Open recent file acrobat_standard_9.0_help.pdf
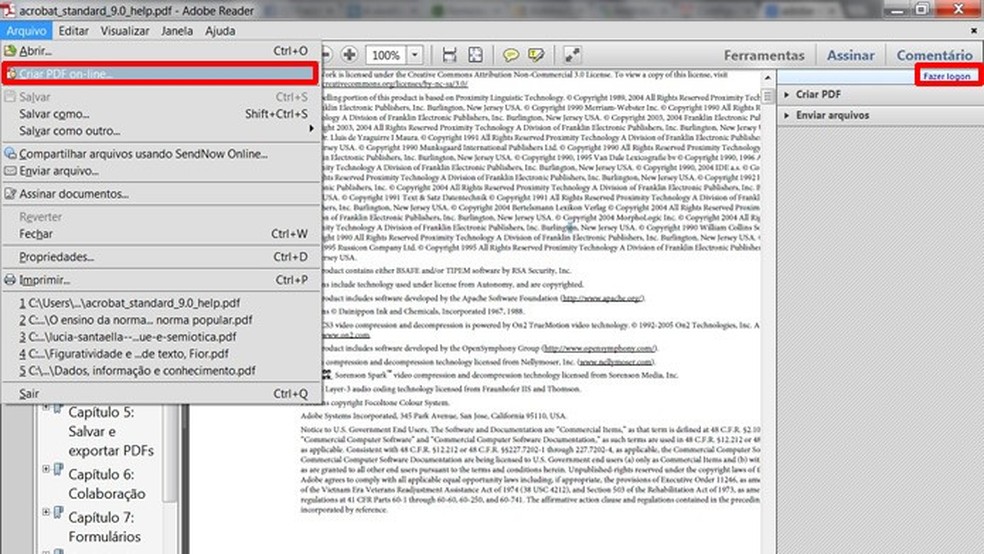 click(x=161, y=302)
